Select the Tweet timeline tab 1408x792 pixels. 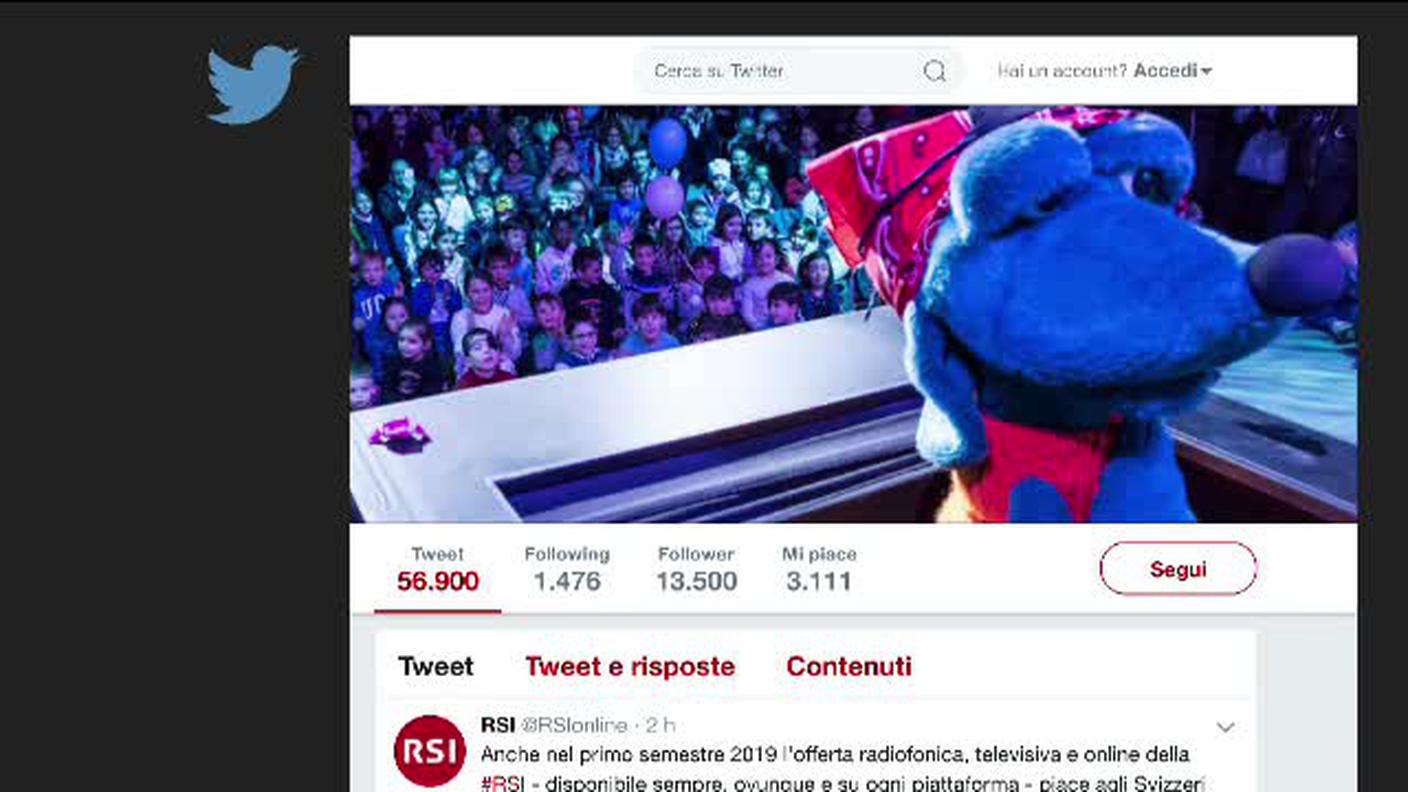tap(436, 666)
